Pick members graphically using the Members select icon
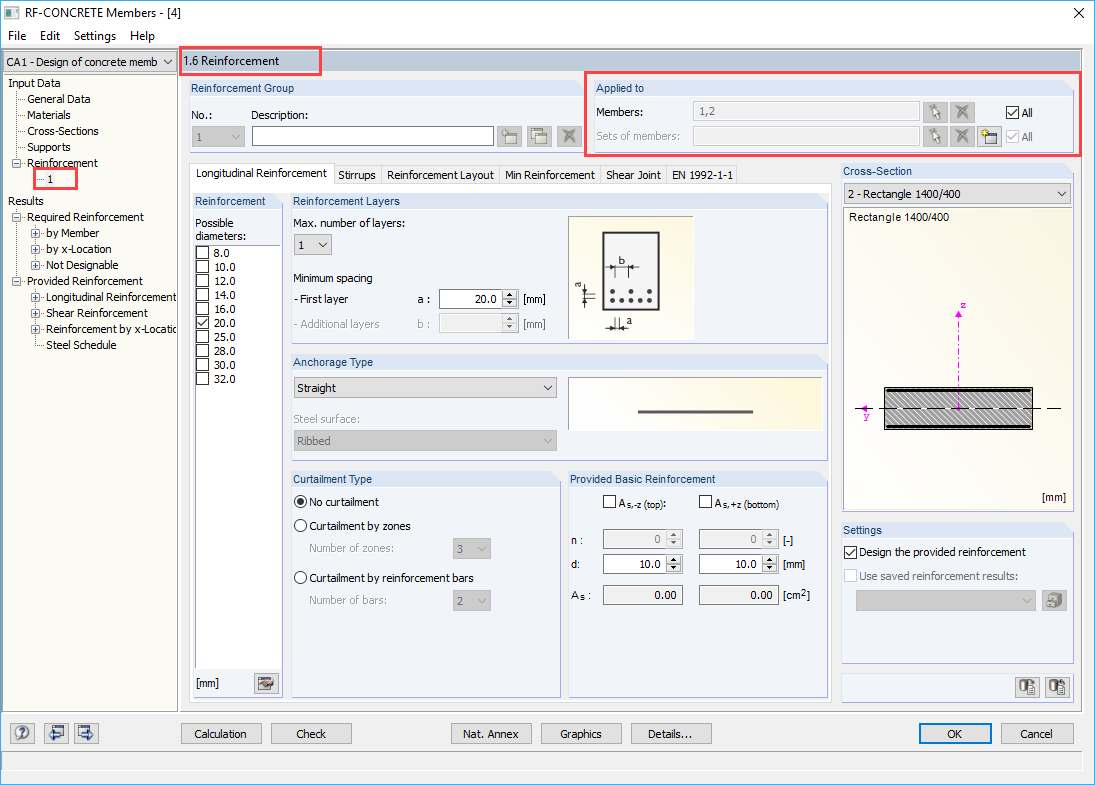The image size is (1095, 785). 935,112
